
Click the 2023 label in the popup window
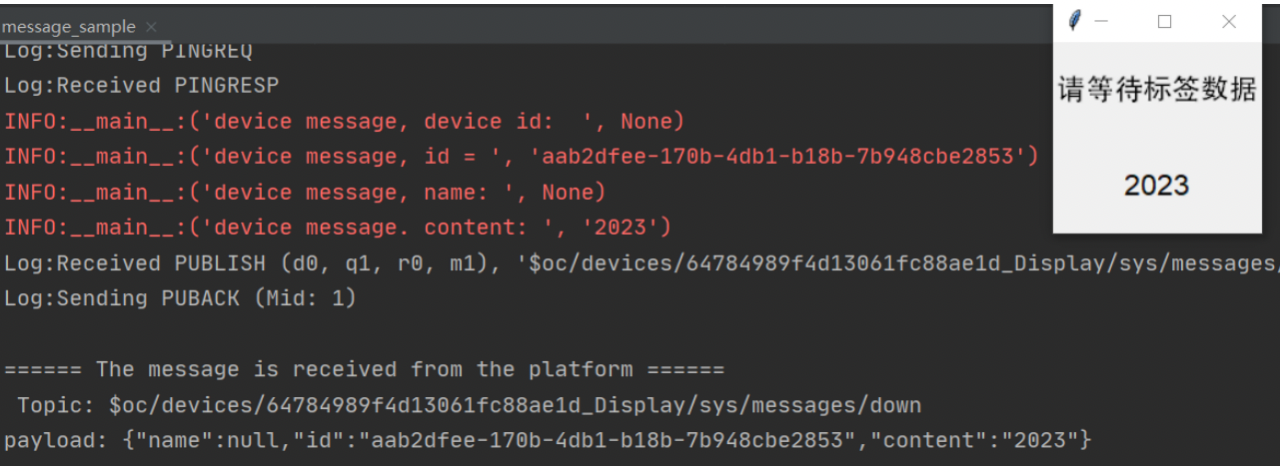[1156, 185]
